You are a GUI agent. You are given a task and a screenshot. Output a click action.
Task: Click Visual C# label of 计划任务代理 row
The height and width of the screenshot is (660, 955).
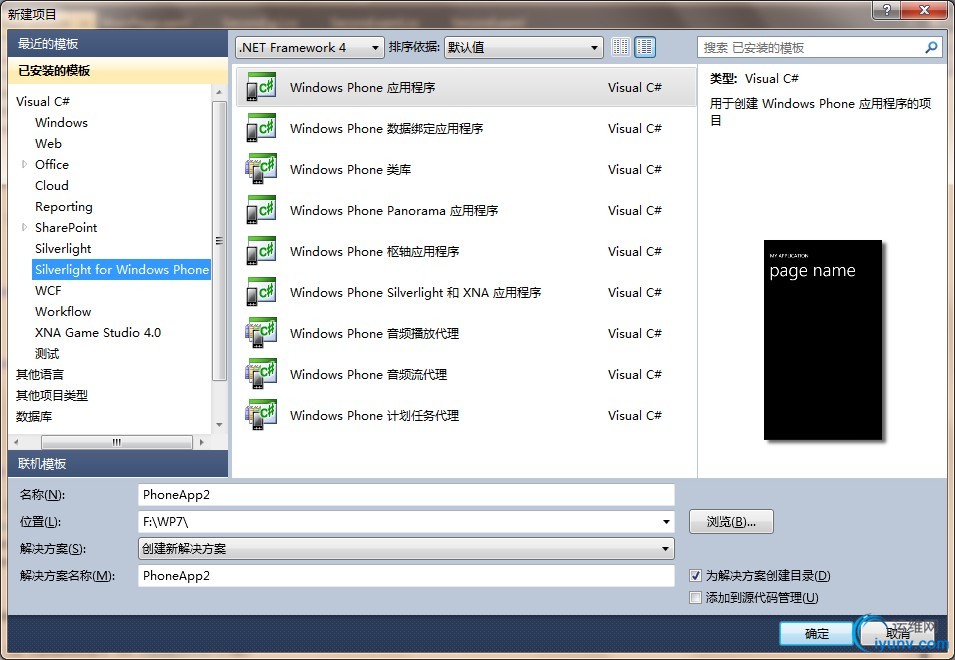point(635,415)
